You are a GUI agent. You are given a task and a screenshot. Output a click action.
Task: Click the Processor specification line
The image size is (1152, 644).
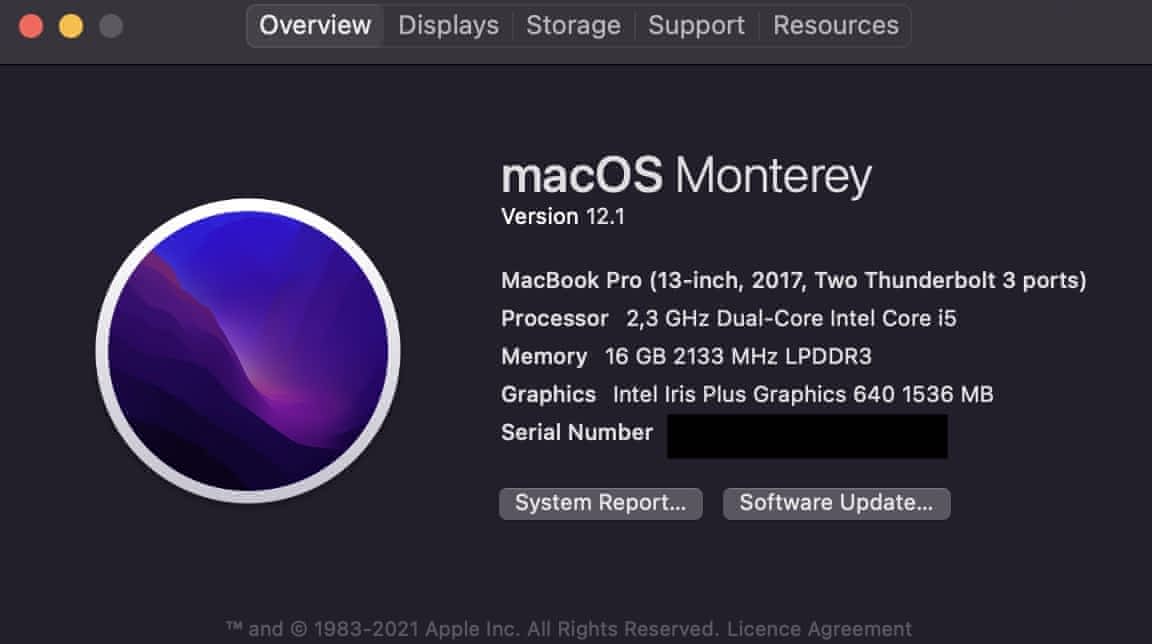point(728,318)
